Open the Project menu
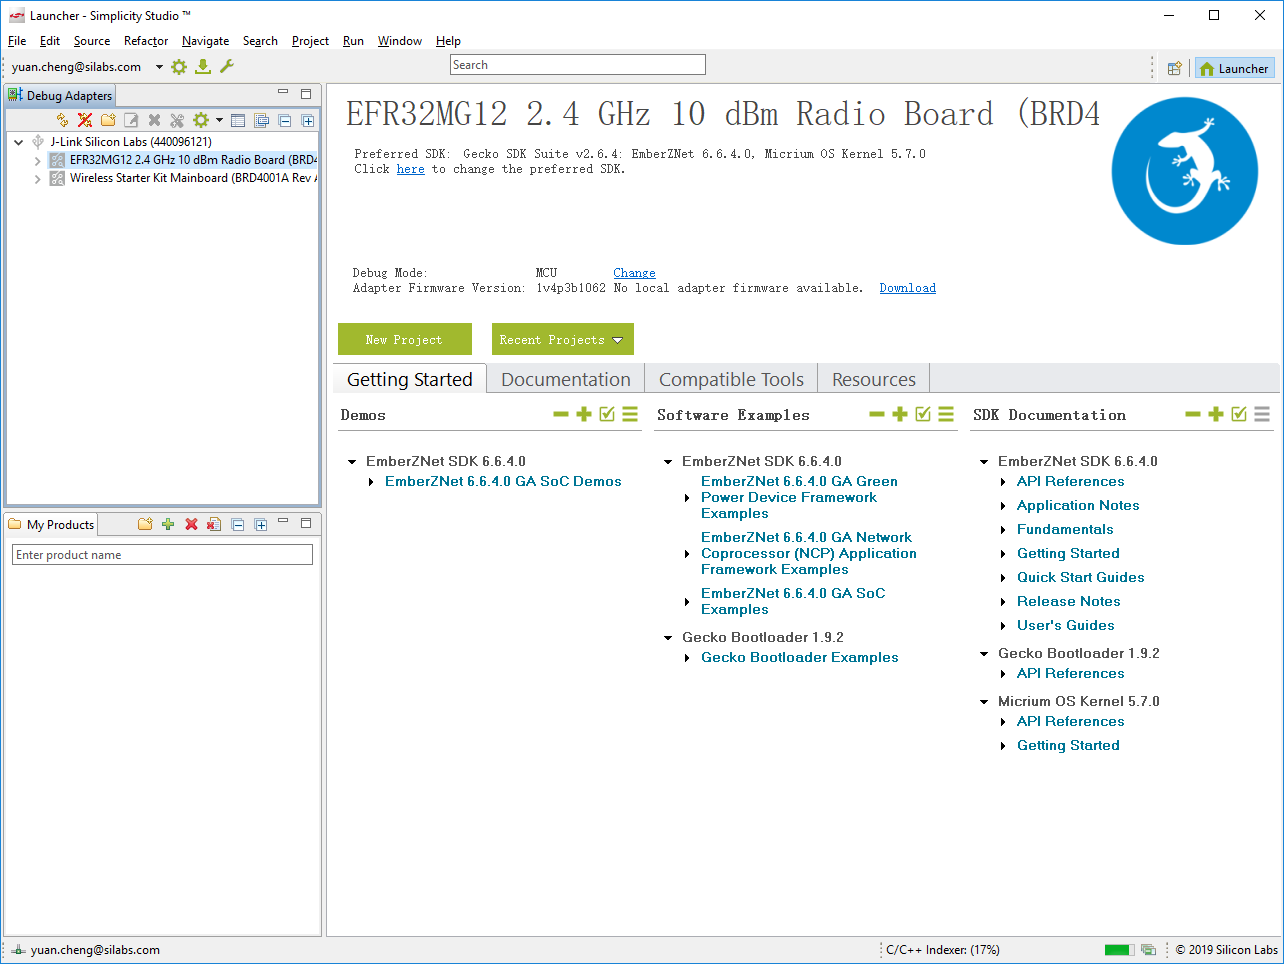Screen dimensions: 1284x964 (310, 41)
